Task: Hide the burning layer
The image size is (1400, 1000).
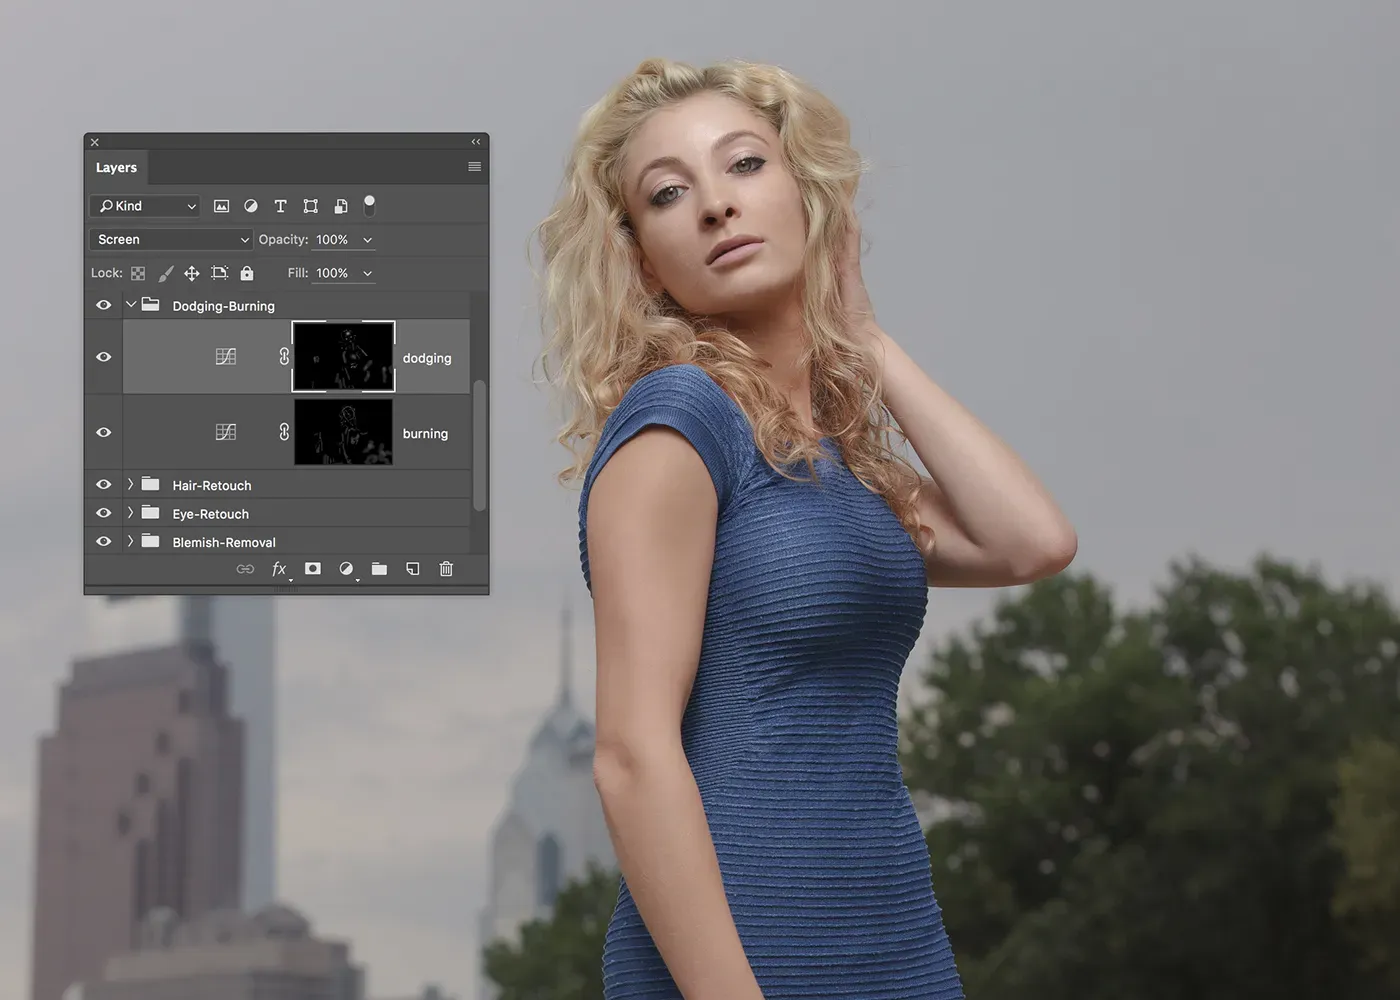Action: (103, 433)
